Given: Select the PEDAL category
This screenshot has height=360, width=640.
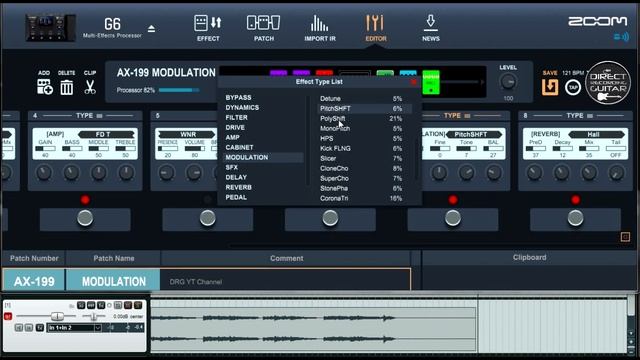Looking at the screenshot, I should [x=236, y=198].
